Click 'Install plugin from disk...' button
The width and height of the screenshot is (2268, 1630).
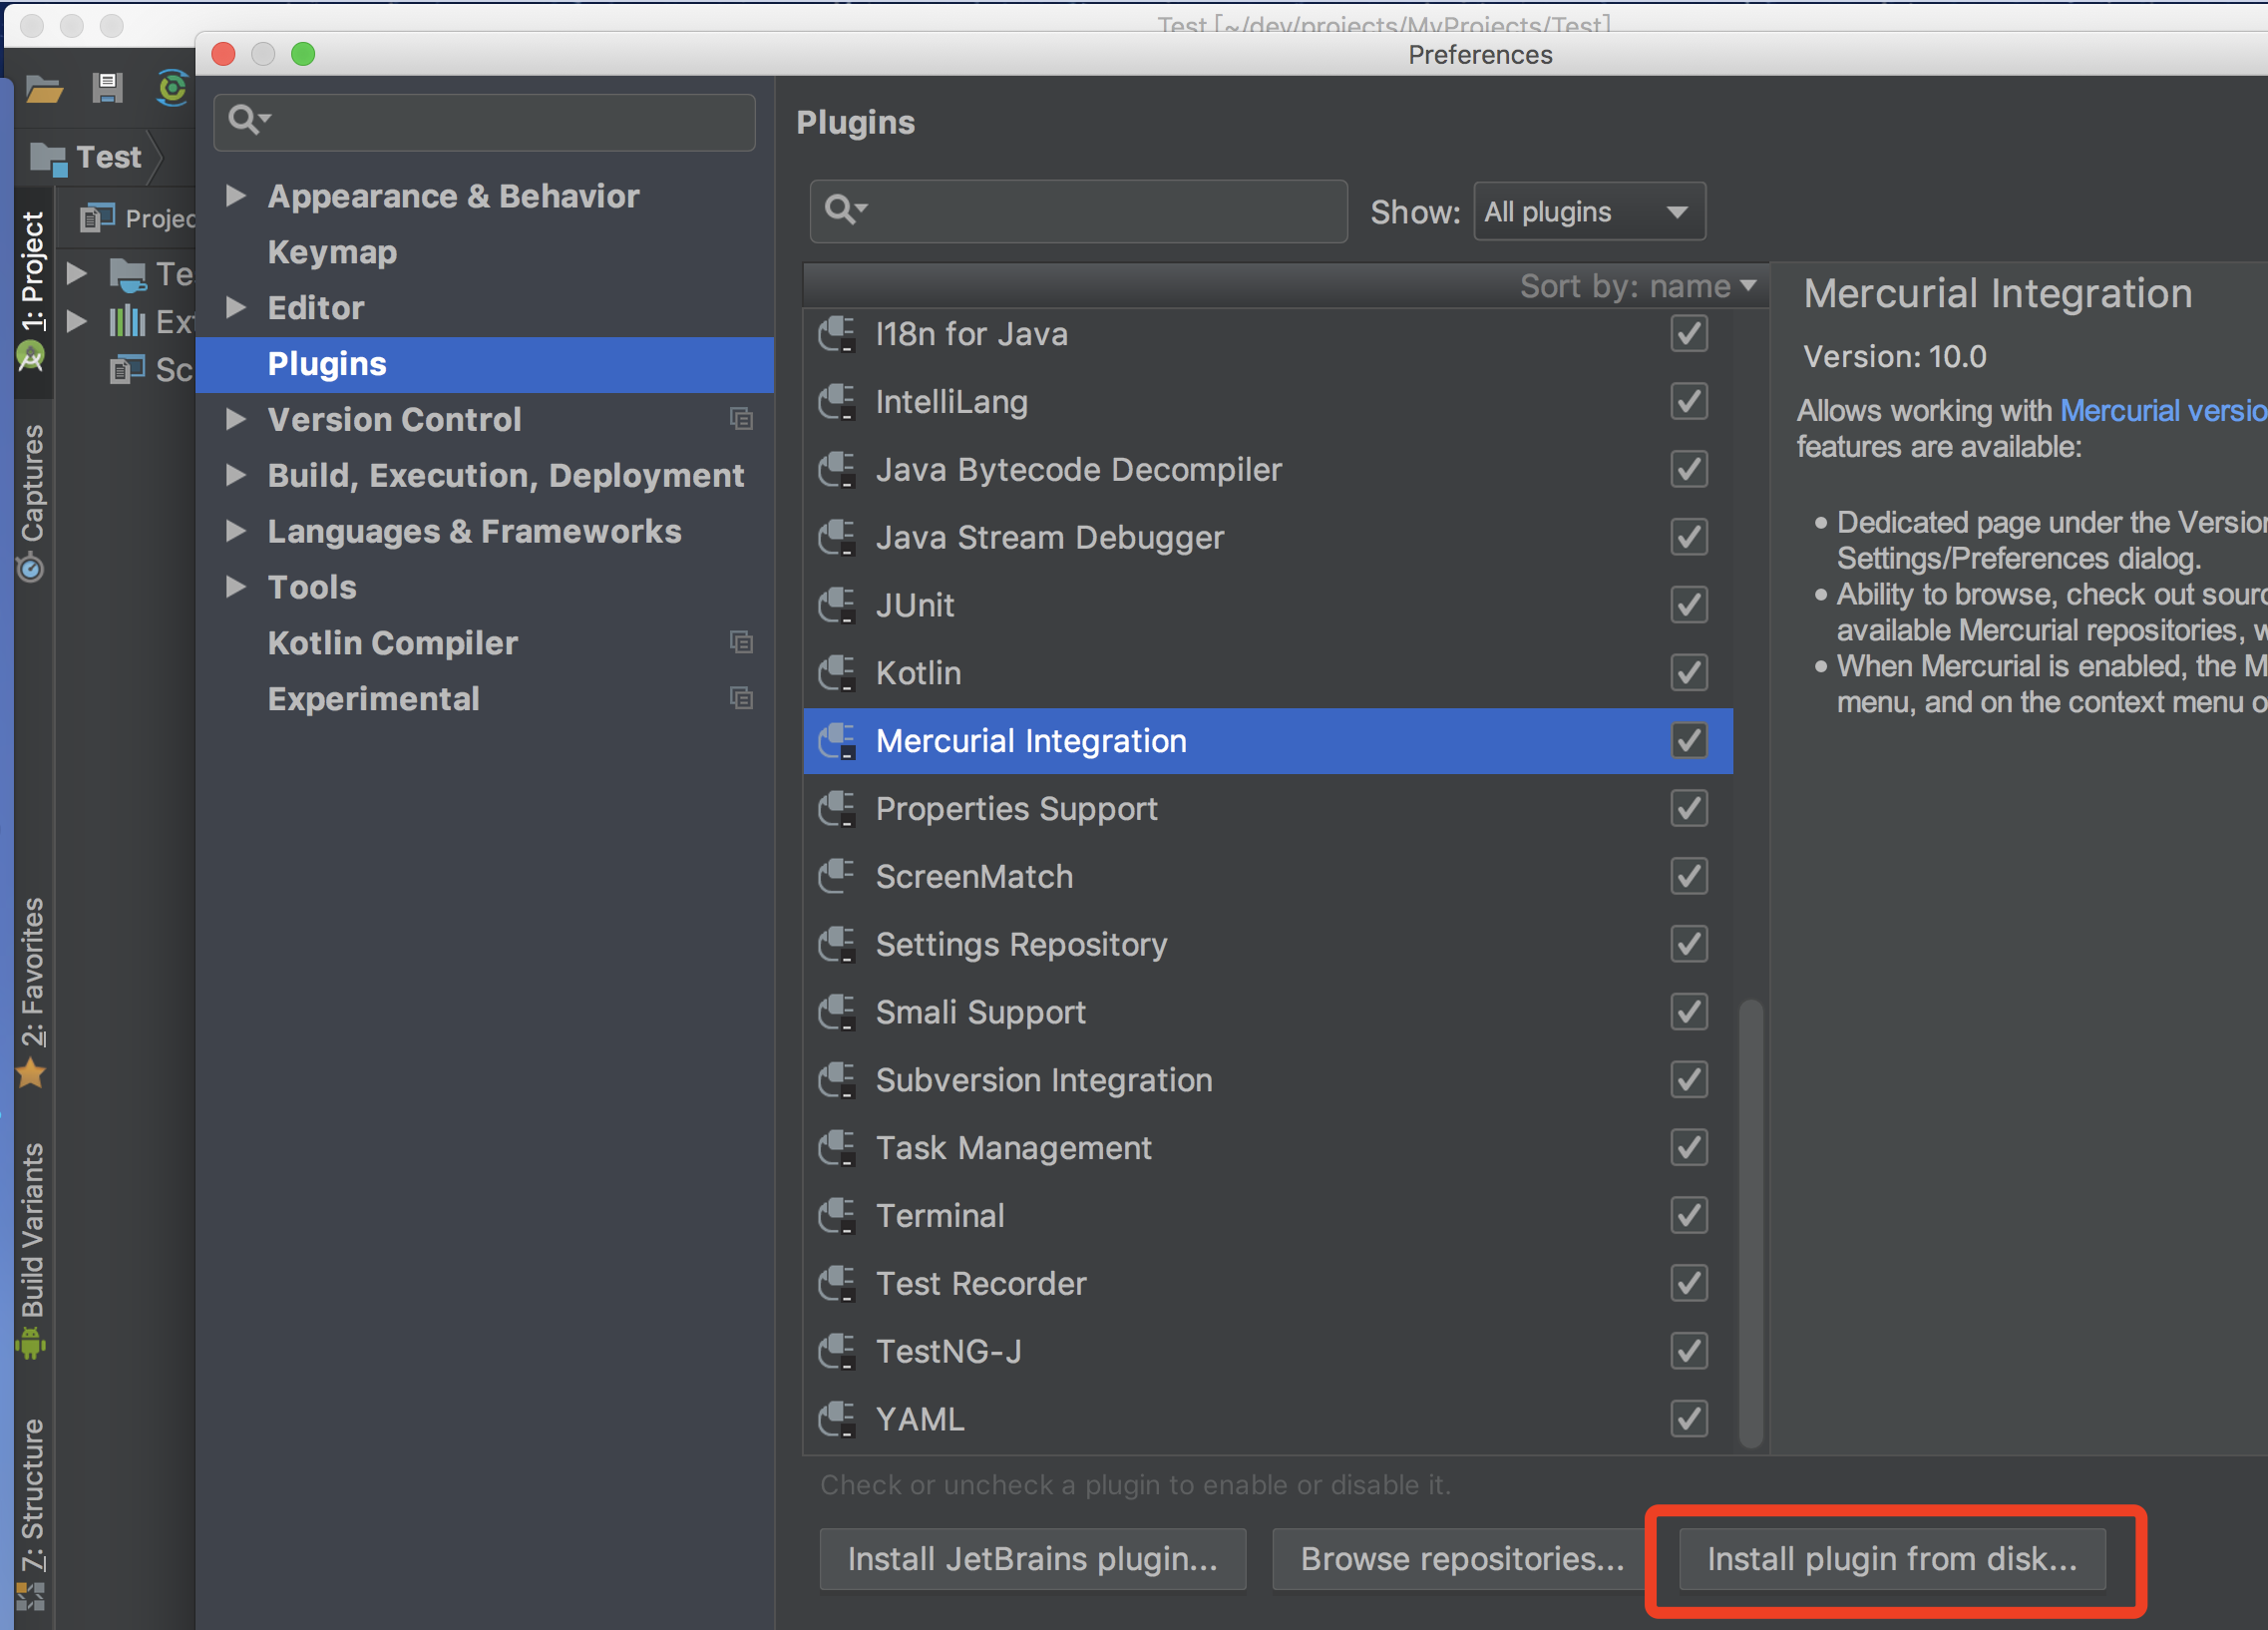pyautogui.click(x=1893, y=1558)
